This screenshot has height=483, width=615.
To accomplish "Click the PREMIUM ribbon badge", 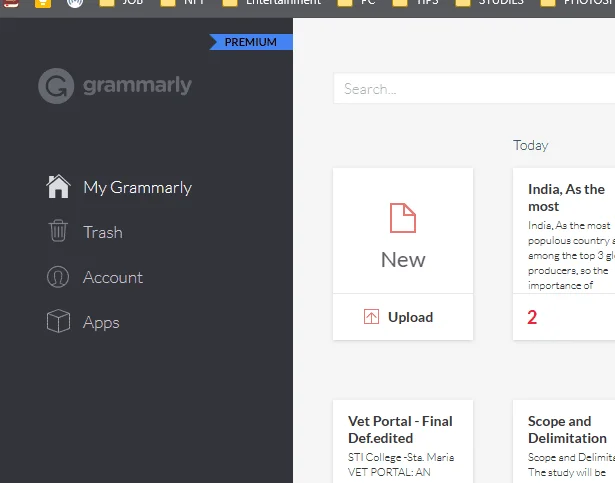I will pos(251,42).
